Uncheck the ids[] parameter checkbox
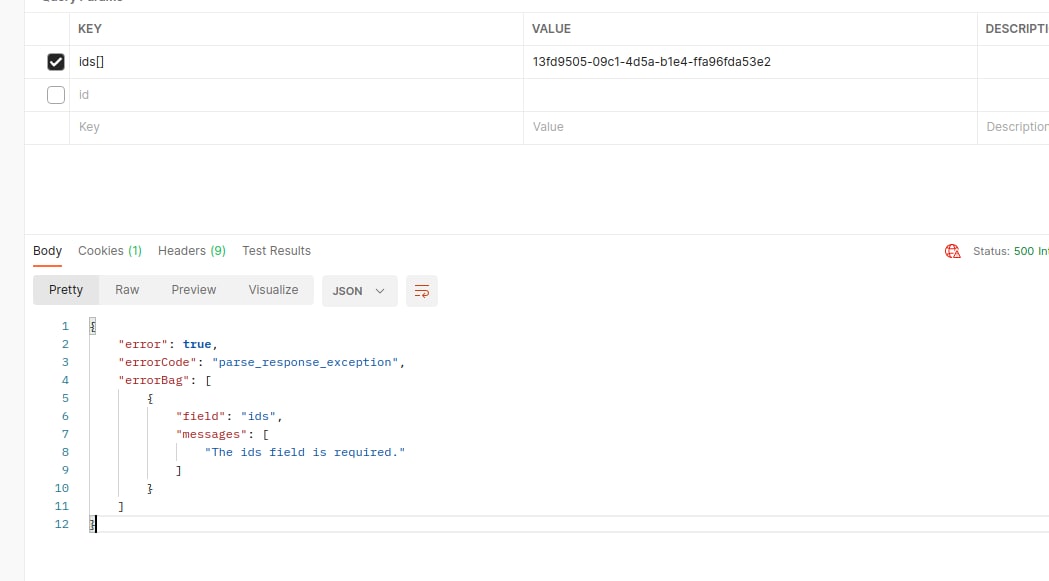The height and width of the screenshot is (581, 1049). pos(56,62)
